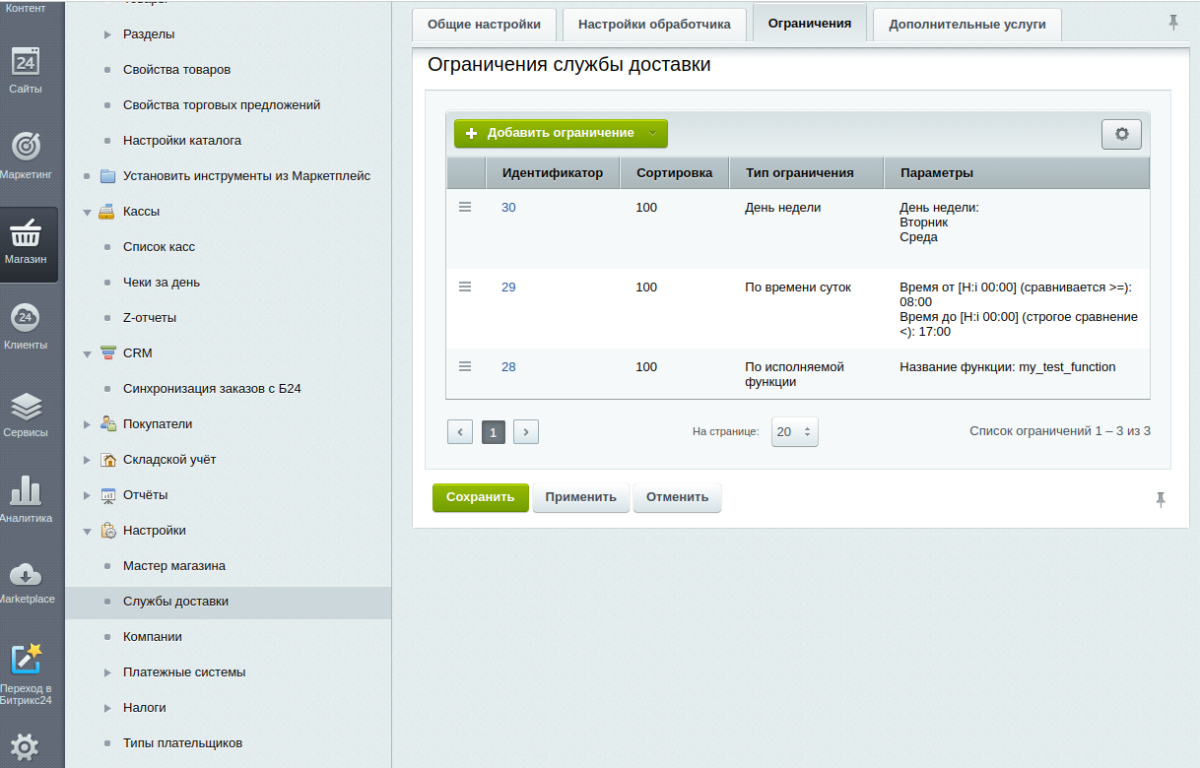Image resolution: width=1200 pixels, height=768 pixels.
Task: Open the Сайты sidebar icon
Action: 29,60
